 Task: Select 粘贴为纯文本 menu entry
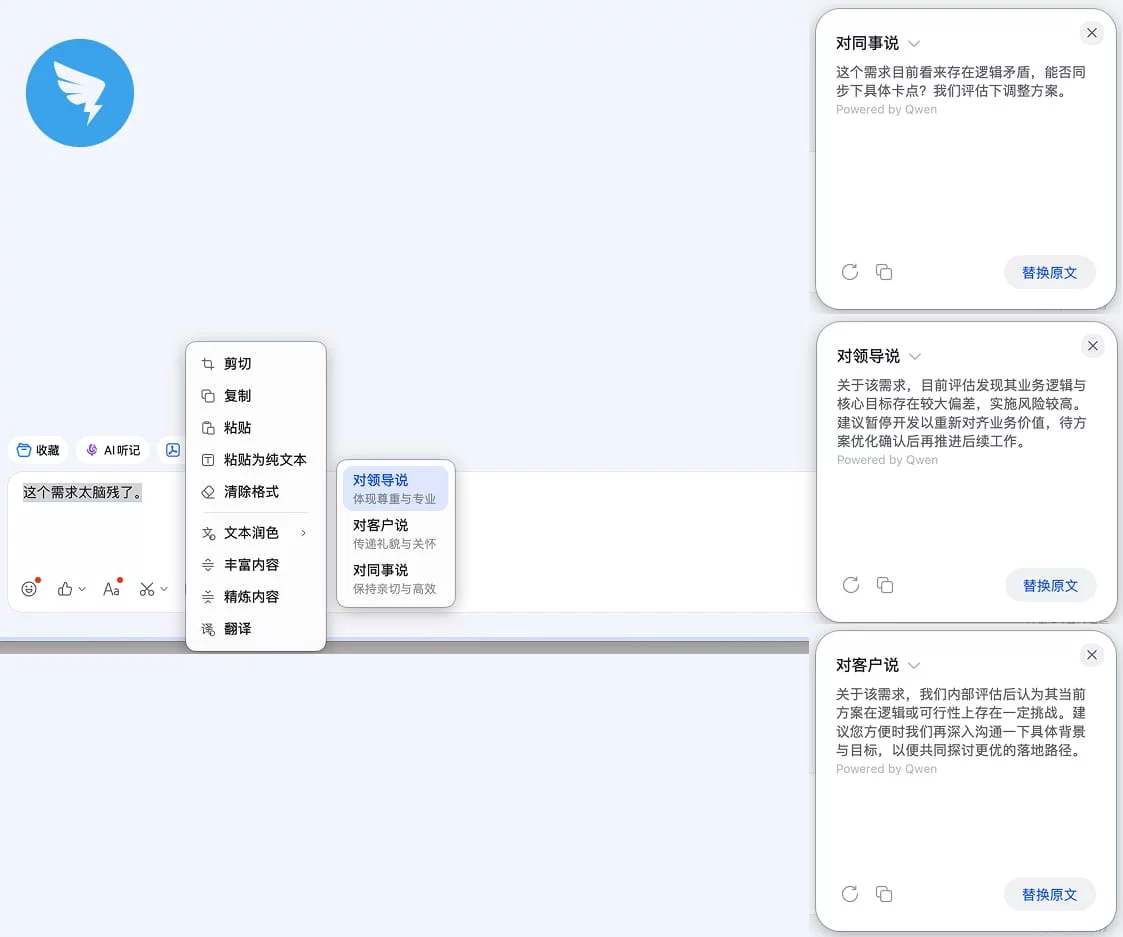tap(256, 460)
